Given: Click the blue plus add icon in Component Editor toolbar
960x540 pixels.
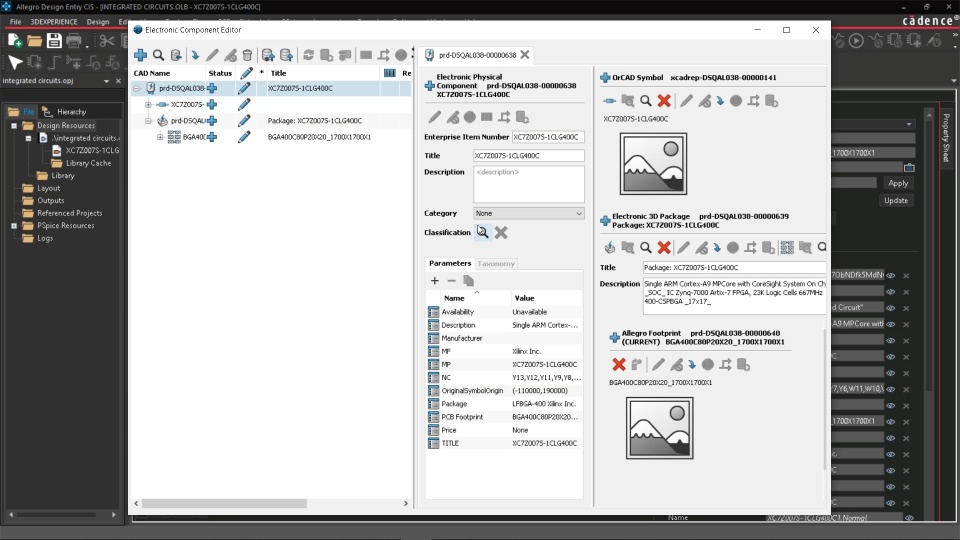Looking at the screenshot, I should (x=140, y=55).
